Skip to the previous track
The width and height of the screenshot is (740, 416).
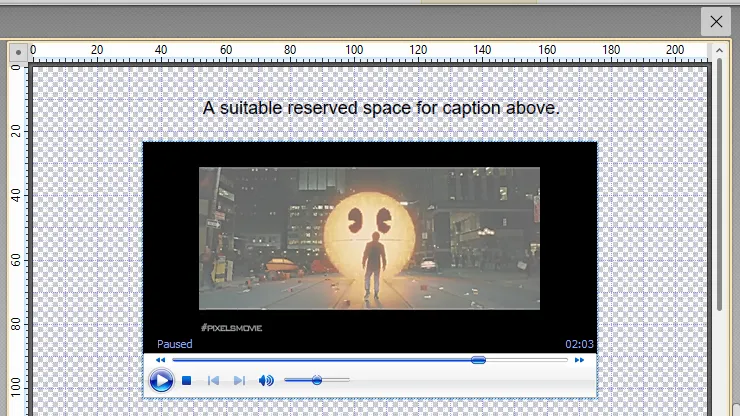pos(213,381)
